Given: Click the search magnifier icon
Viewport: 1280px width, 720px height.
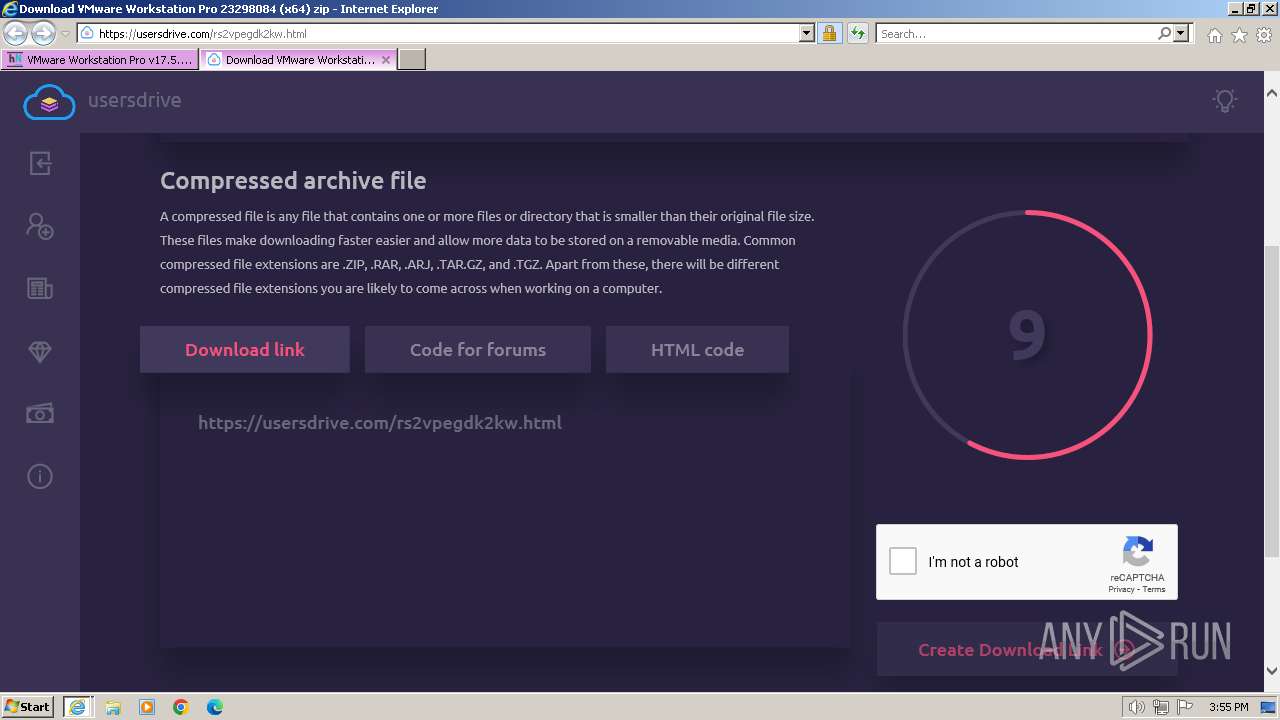Looking at the screenshot, I should point(1164,33).
